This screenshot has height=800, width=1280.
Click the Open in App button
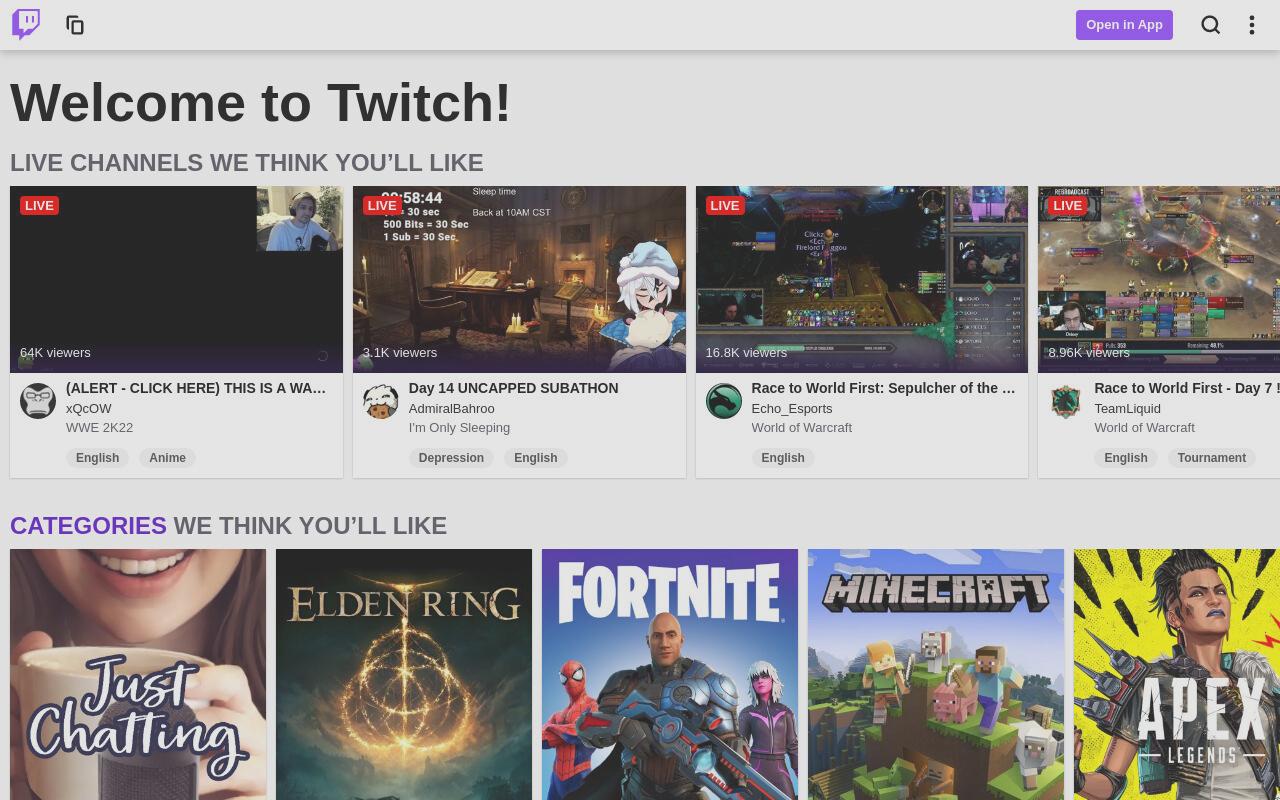(x=1124, y=25)
